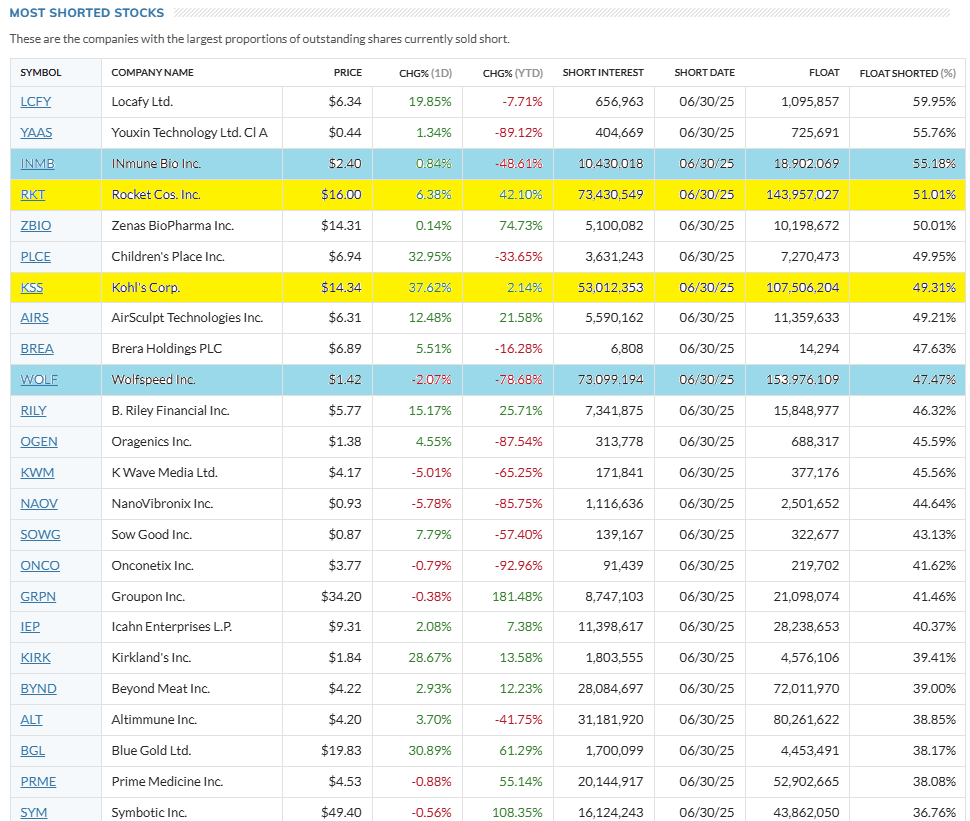Click the Locafy Ltd. company name
This screenshot has height=821, width=970.
pos(142,101)
